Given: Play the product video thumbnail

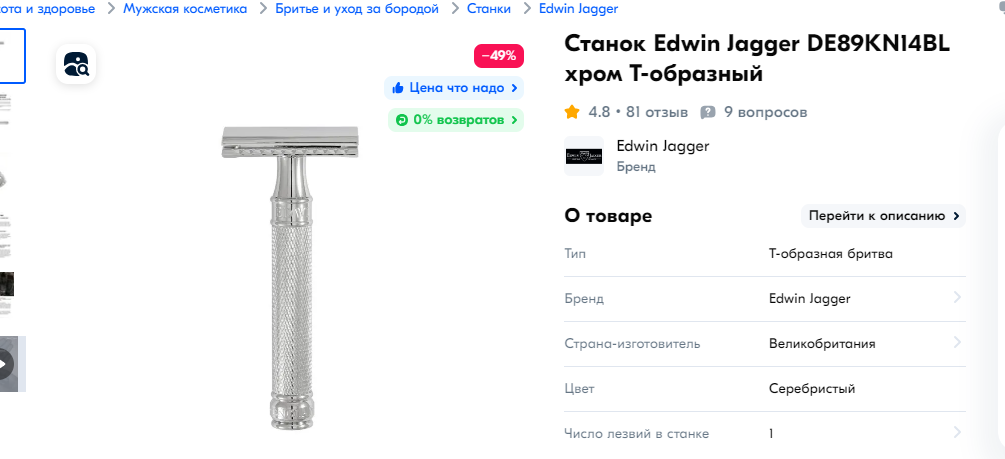Looking at the screenshot, I should 6,364.
